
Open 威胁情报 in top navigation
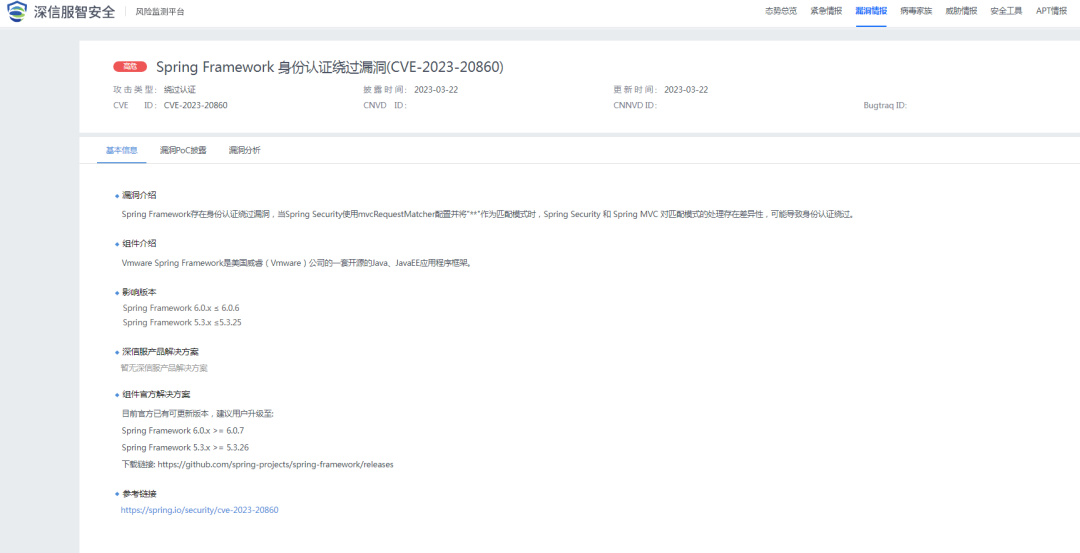click(961, 11)
